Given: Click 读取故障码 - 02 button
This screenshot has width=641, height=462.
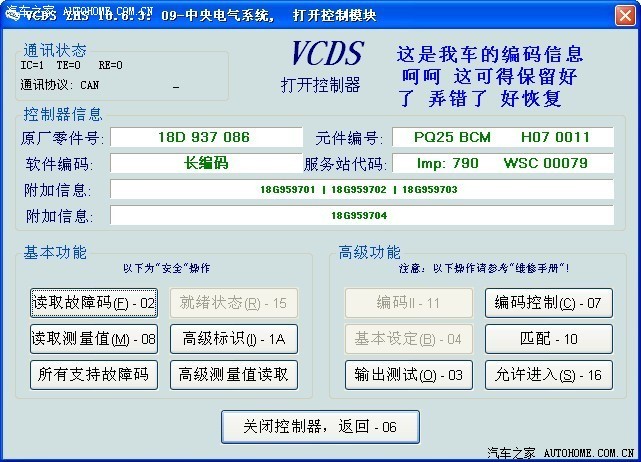Looking at the screenshot, I should (x=94, y=303).
